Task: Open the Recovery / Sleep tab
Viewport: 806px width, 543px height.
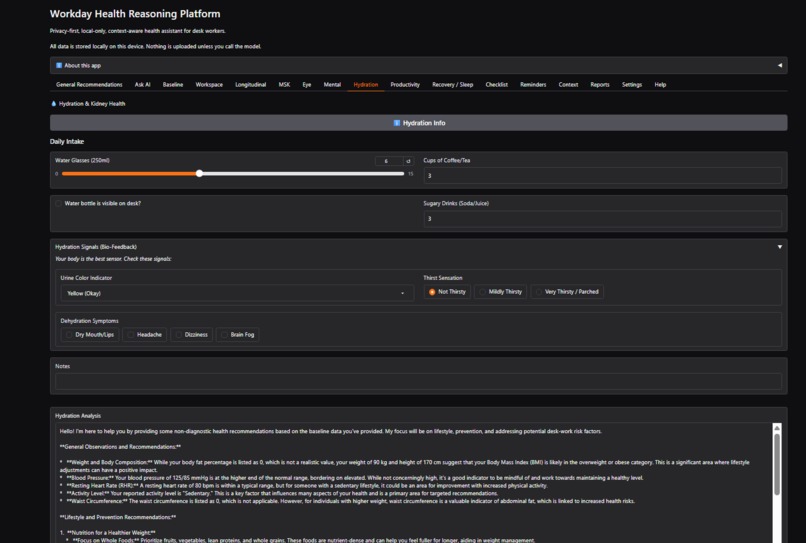Action: 452,84
